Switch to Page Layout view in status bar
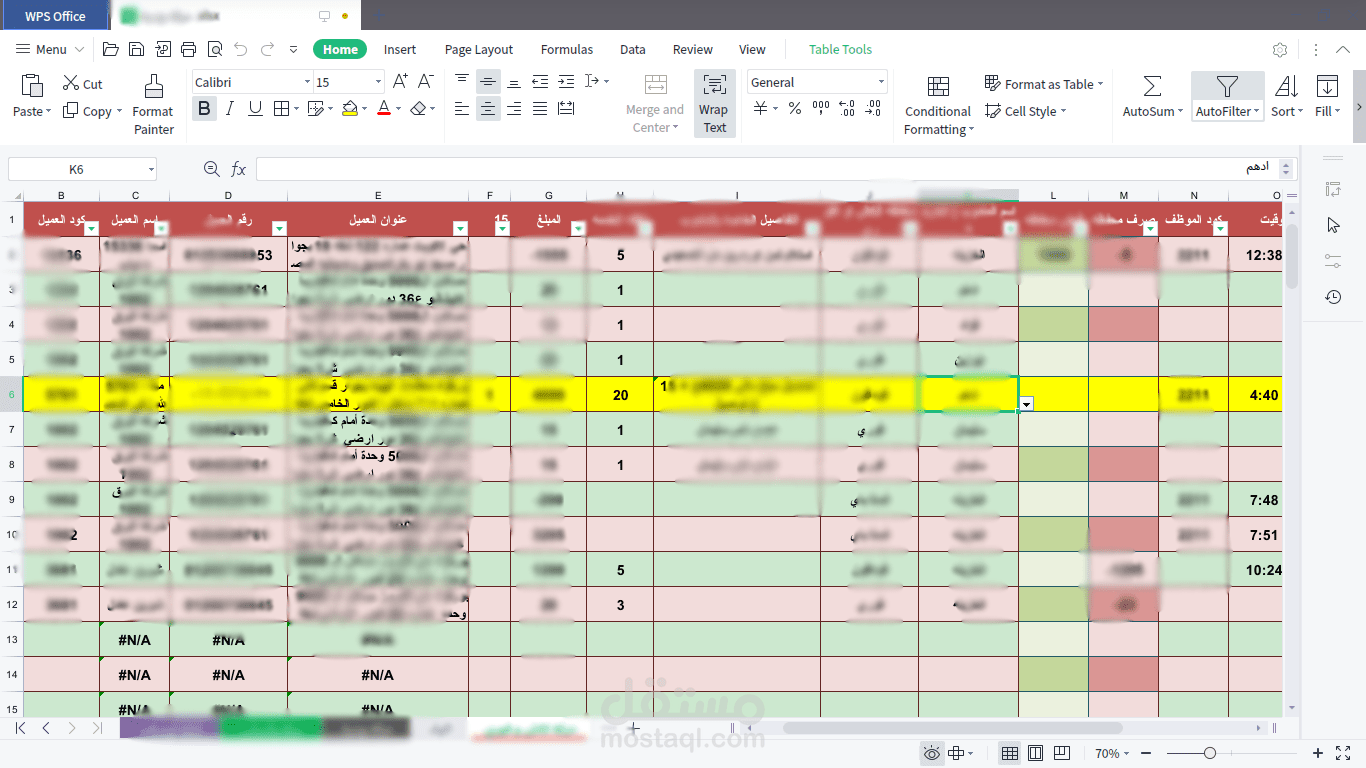This screenshot has width=1366, height=768. pos(1036,753)
